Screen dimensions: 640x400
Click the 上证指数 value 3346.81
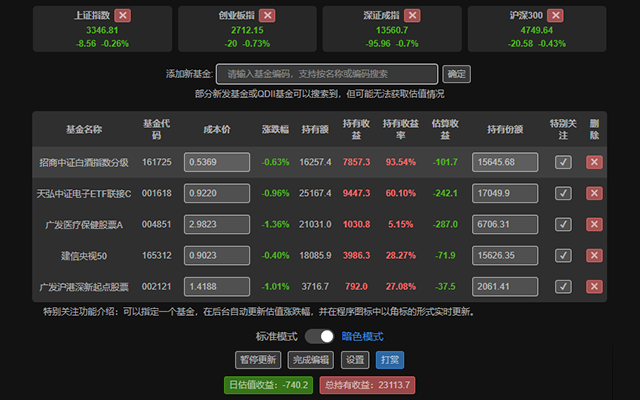point(102,30)
